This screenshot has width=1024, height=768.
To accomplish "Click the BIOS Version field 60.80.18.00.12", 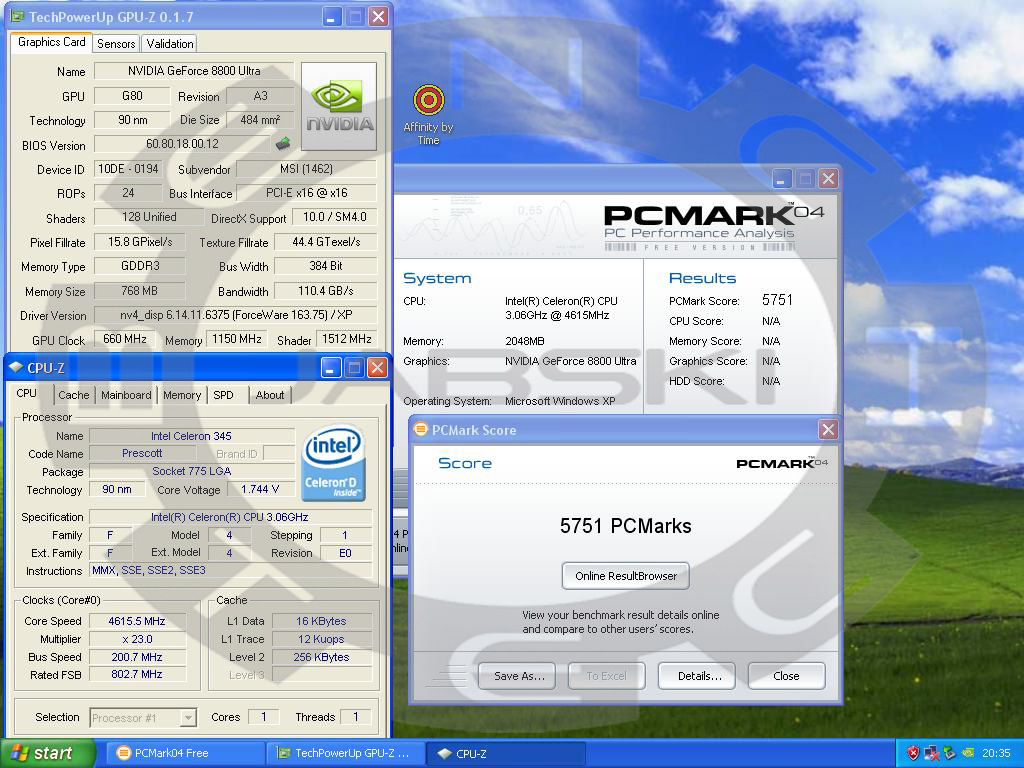I will pyautogui.click(x=182, y=144).
